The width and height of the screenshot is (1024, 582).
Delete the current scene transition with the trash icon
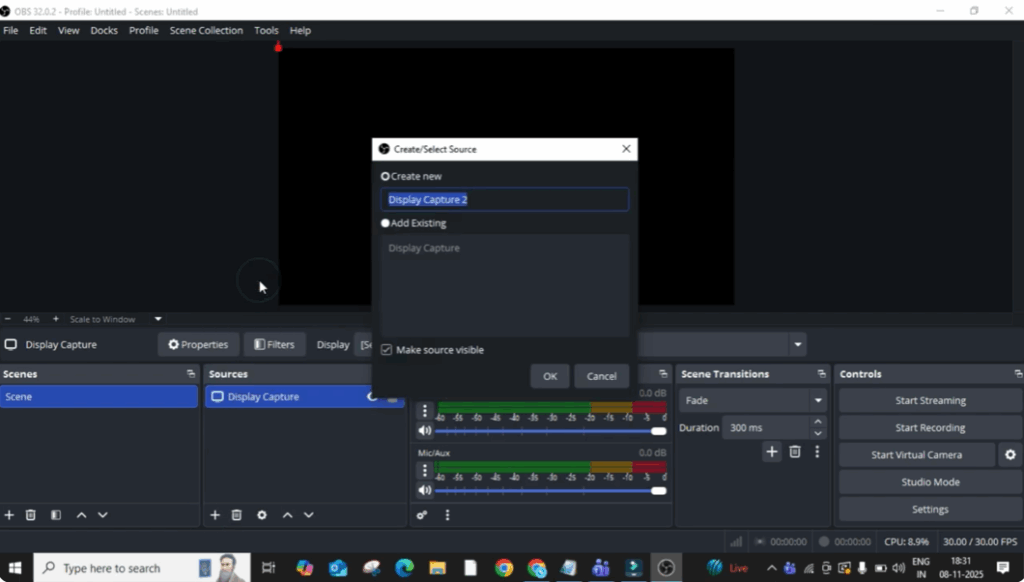[795, 452]
